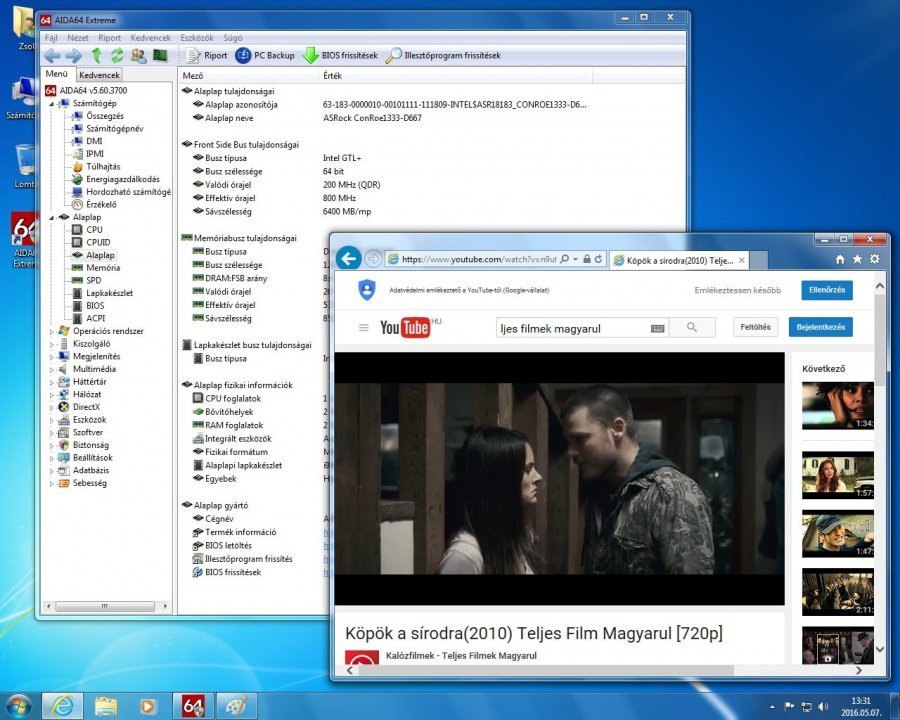This screenshot has height=720, width=900.
Task: Expand the Sebesség tree node
Action: [52, 483]
